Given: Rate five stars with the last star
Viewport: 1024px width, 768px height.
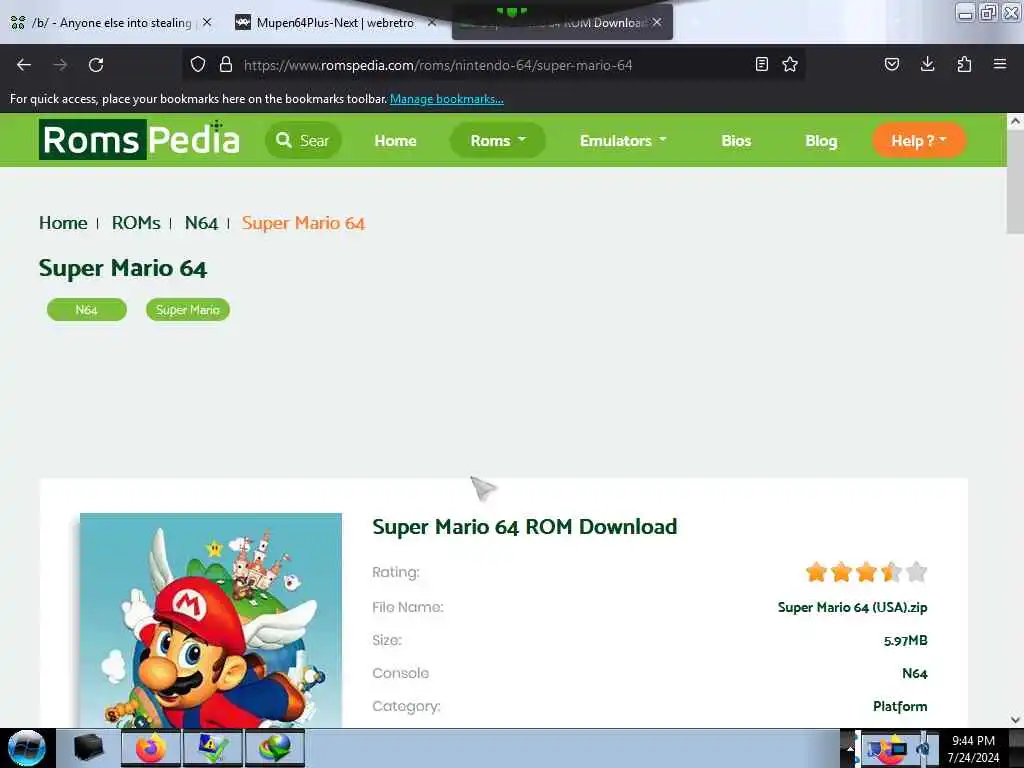Looking at the screenshot, I should tap(917, 572).
